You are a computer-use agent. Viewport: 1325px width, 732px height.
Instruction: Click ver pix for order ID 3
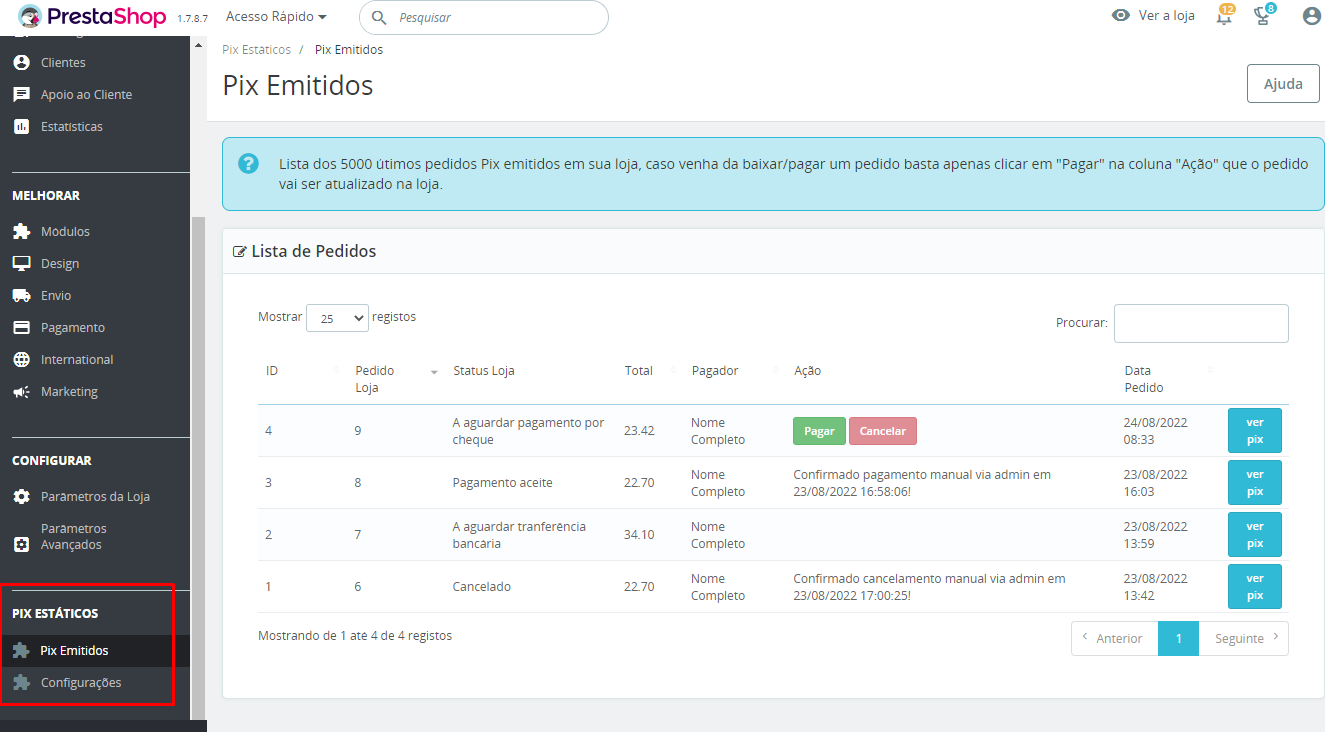click(x=1255, y=483)
